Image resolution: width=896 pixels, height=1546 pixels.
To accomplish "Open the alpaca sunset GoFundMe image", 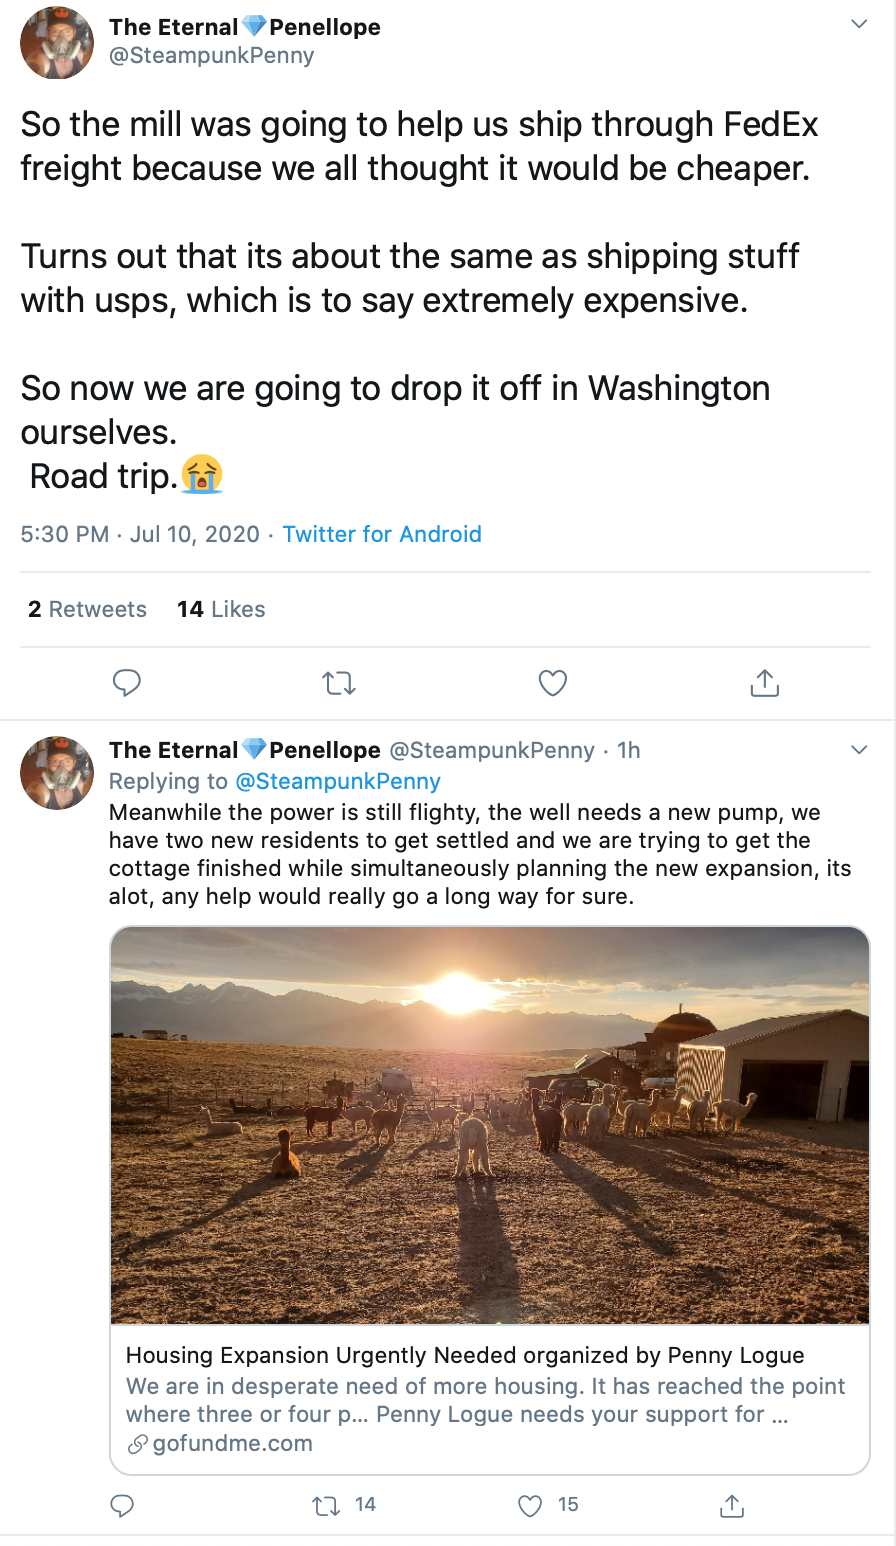I will 490,1125.
